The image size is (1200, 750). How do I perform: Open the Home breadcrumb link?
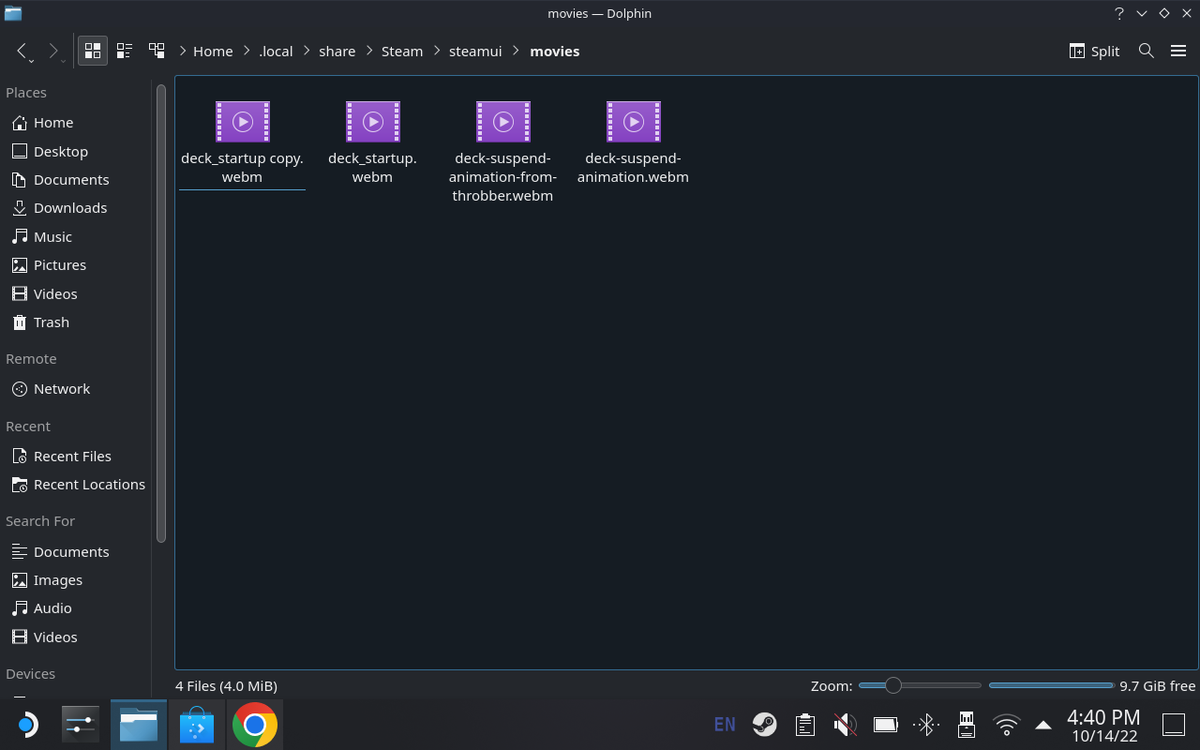coord(213,51)
